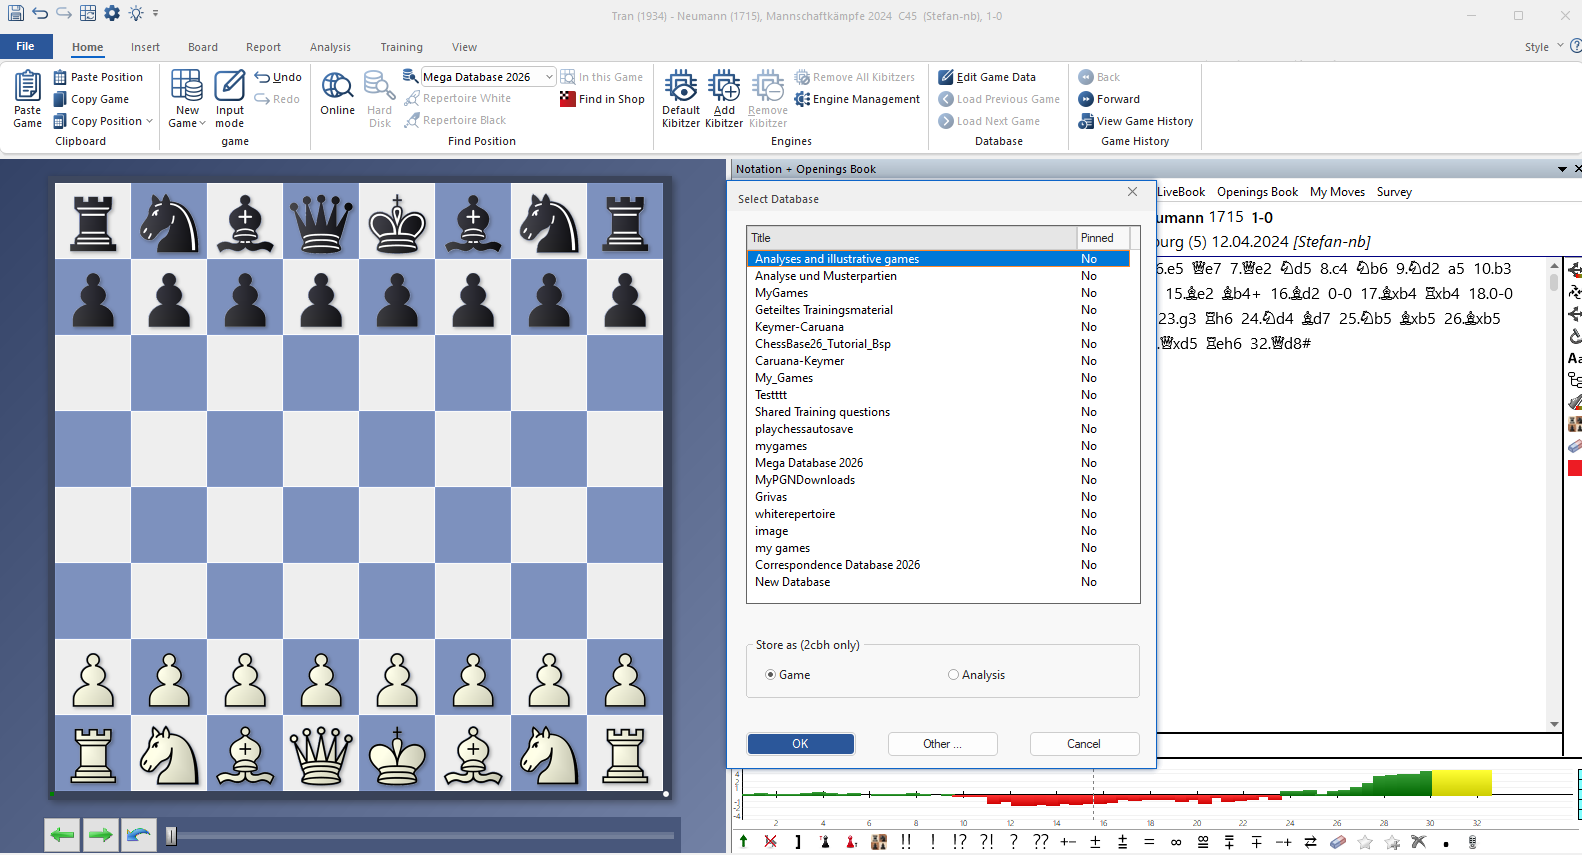Image resolution: width=1582 pixels, height=855 pixels.
Task: Select the Game radio button
Action: click(771, 675)
